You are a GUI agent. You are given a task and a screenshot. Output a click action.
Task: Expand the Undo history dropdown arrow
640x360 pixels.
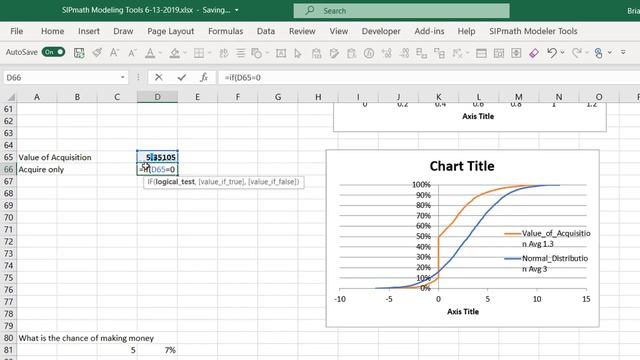point(562,53)
